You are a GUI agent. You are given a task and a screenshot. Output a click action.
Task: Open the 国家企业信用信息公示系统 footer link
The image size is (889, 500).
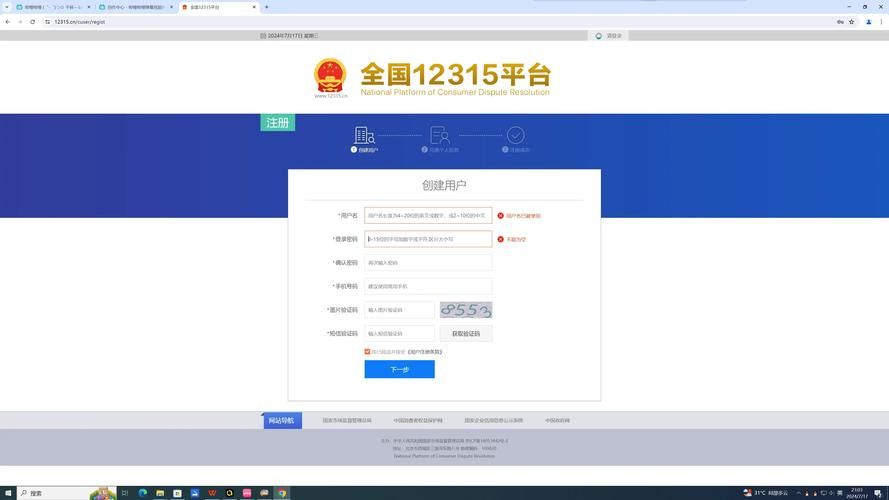pos(493,421)
